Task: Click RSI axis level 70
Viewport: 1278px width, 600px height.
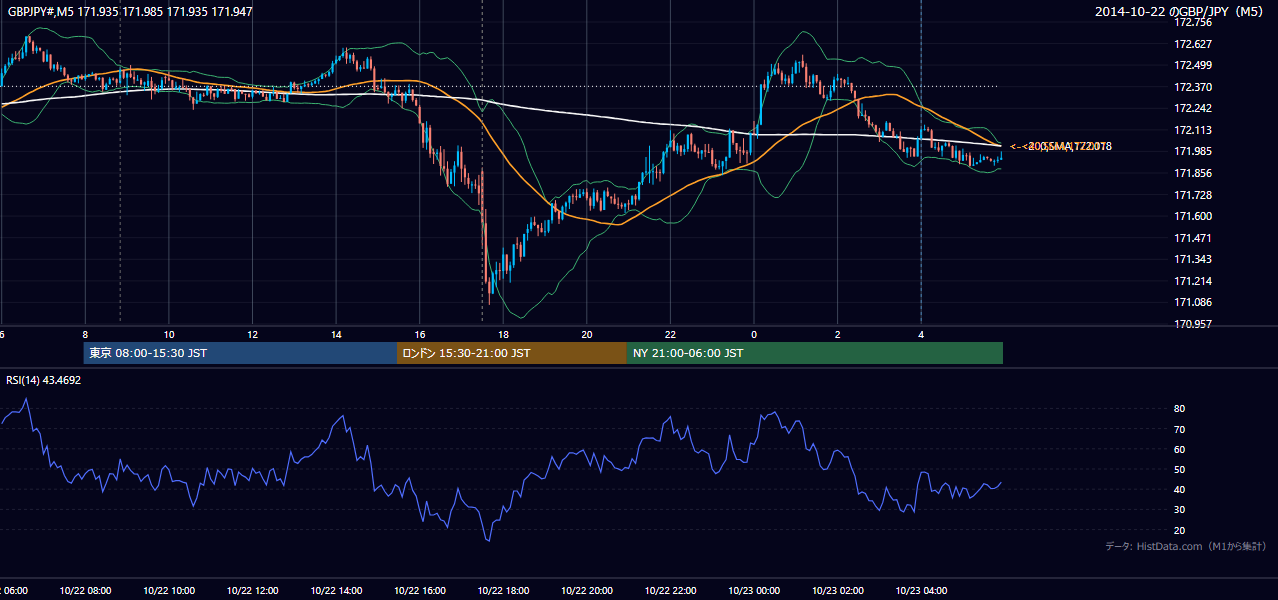Action: point(1180,429)
